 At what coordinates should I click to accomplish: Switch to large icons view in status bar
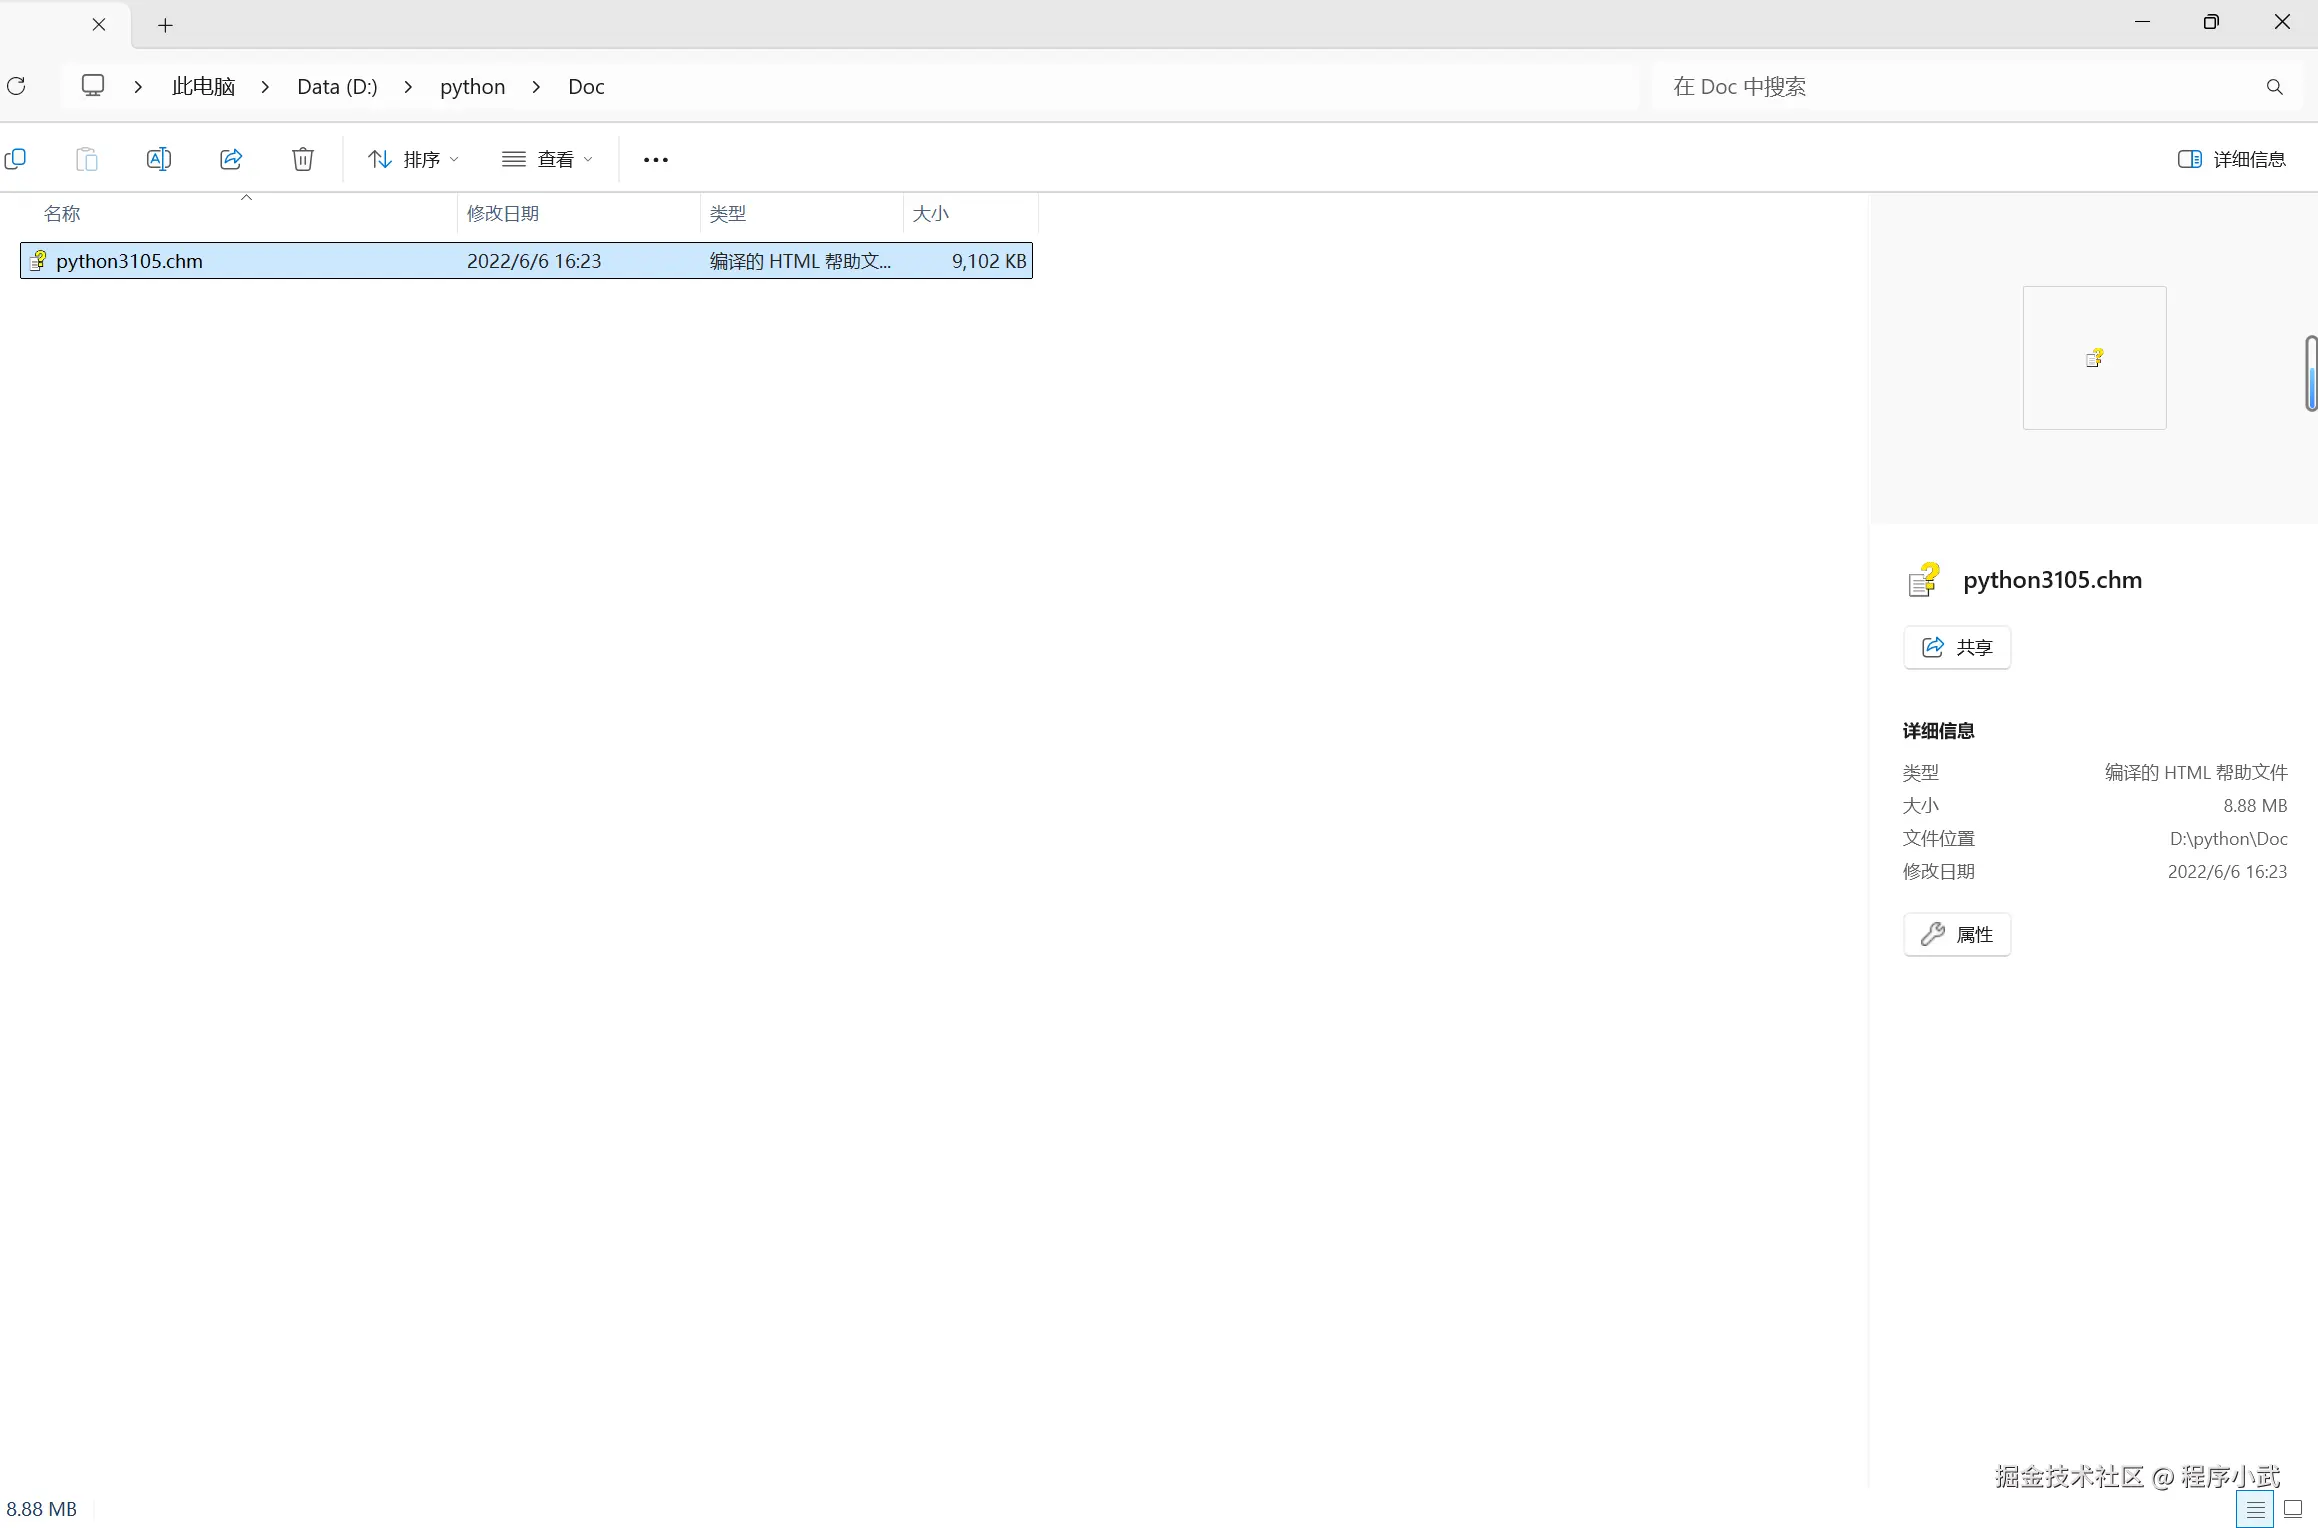pos(2293,1510)
